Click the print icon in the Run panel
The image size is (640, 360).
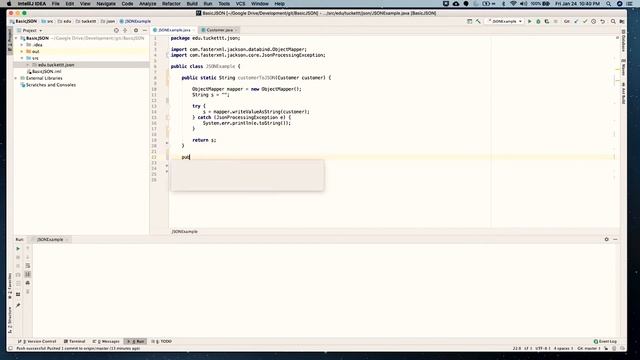coord(28,283)
